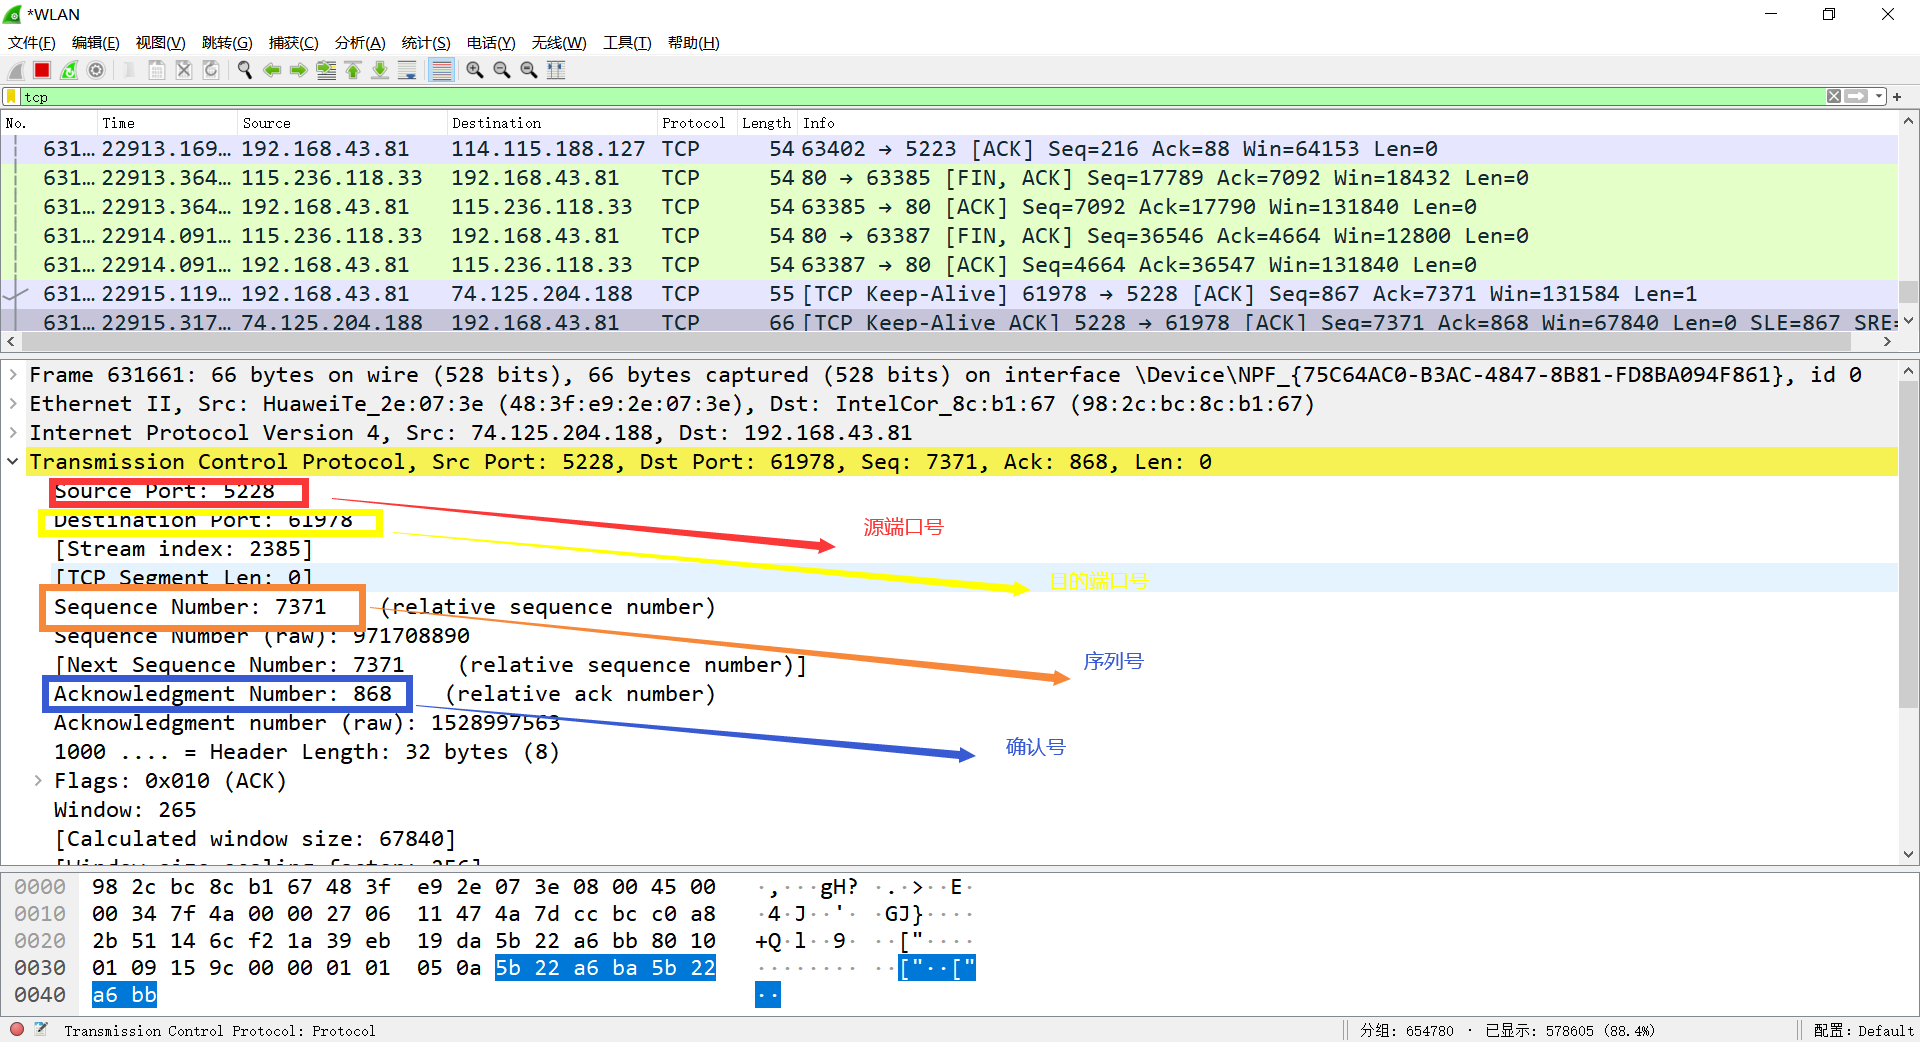Click the open capture file icon
The width and height of the screenshot is (1920, 1042).
(x=130, y=70)
